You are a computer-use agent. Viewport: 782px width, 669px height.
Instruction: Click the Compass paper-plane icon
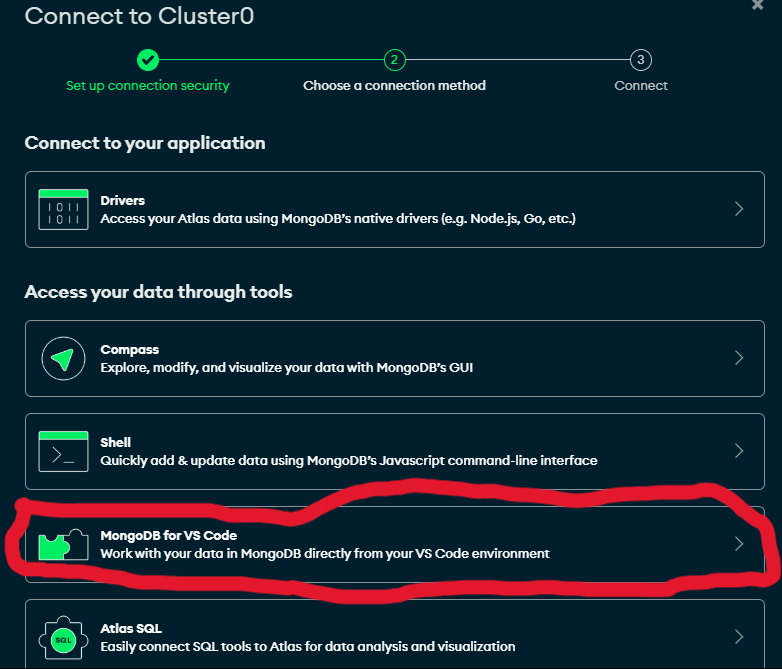point(63,359)
